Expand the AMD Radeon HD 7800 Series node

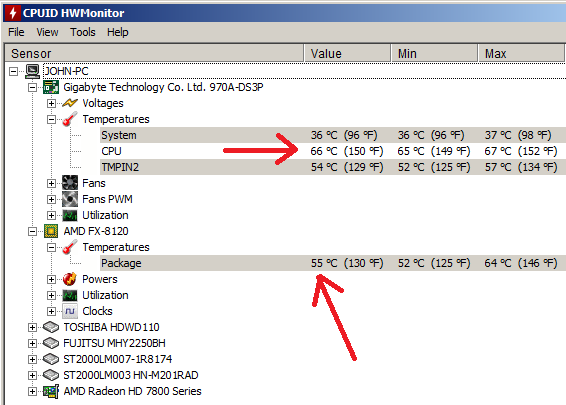click(x=32, y=391)
